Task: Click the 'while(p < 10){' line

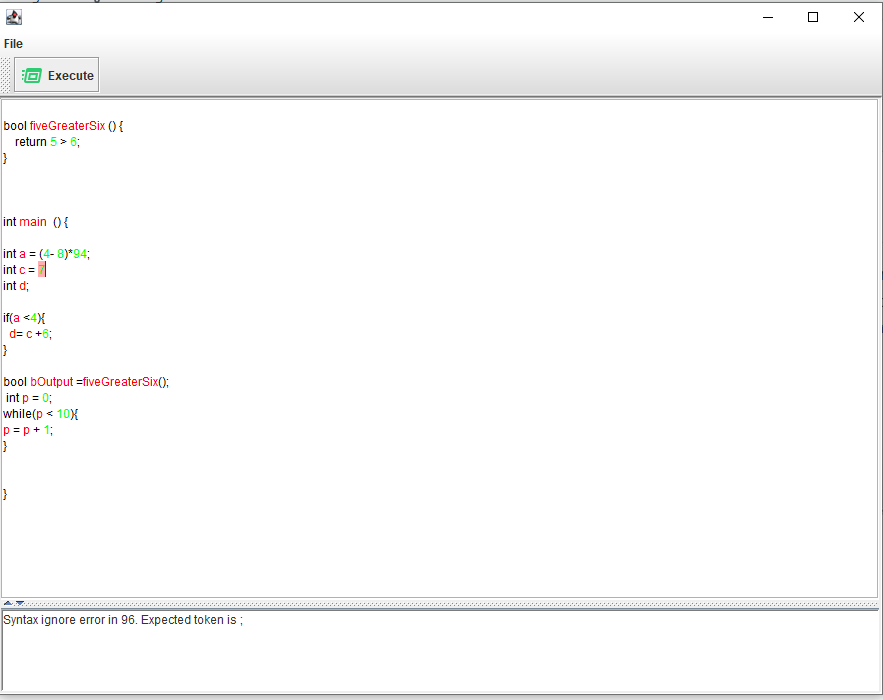Action: pos(41,414)
